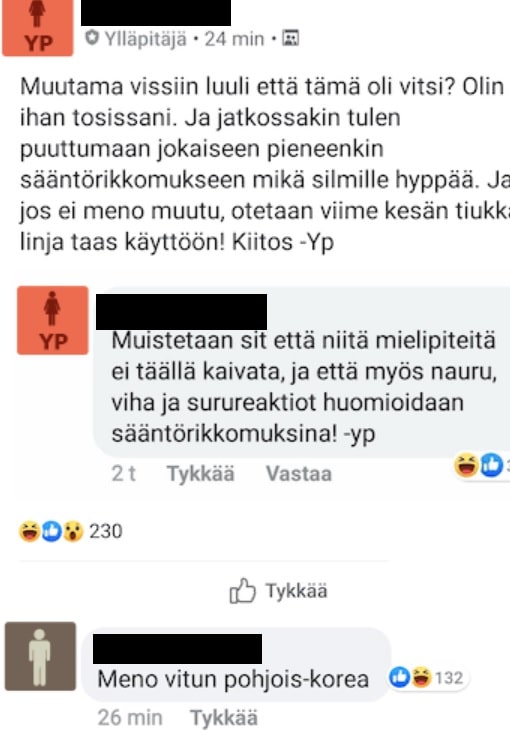Open the post's haha reaction emoji
This screenshot has height=730, width=510.
pos(30,531)
